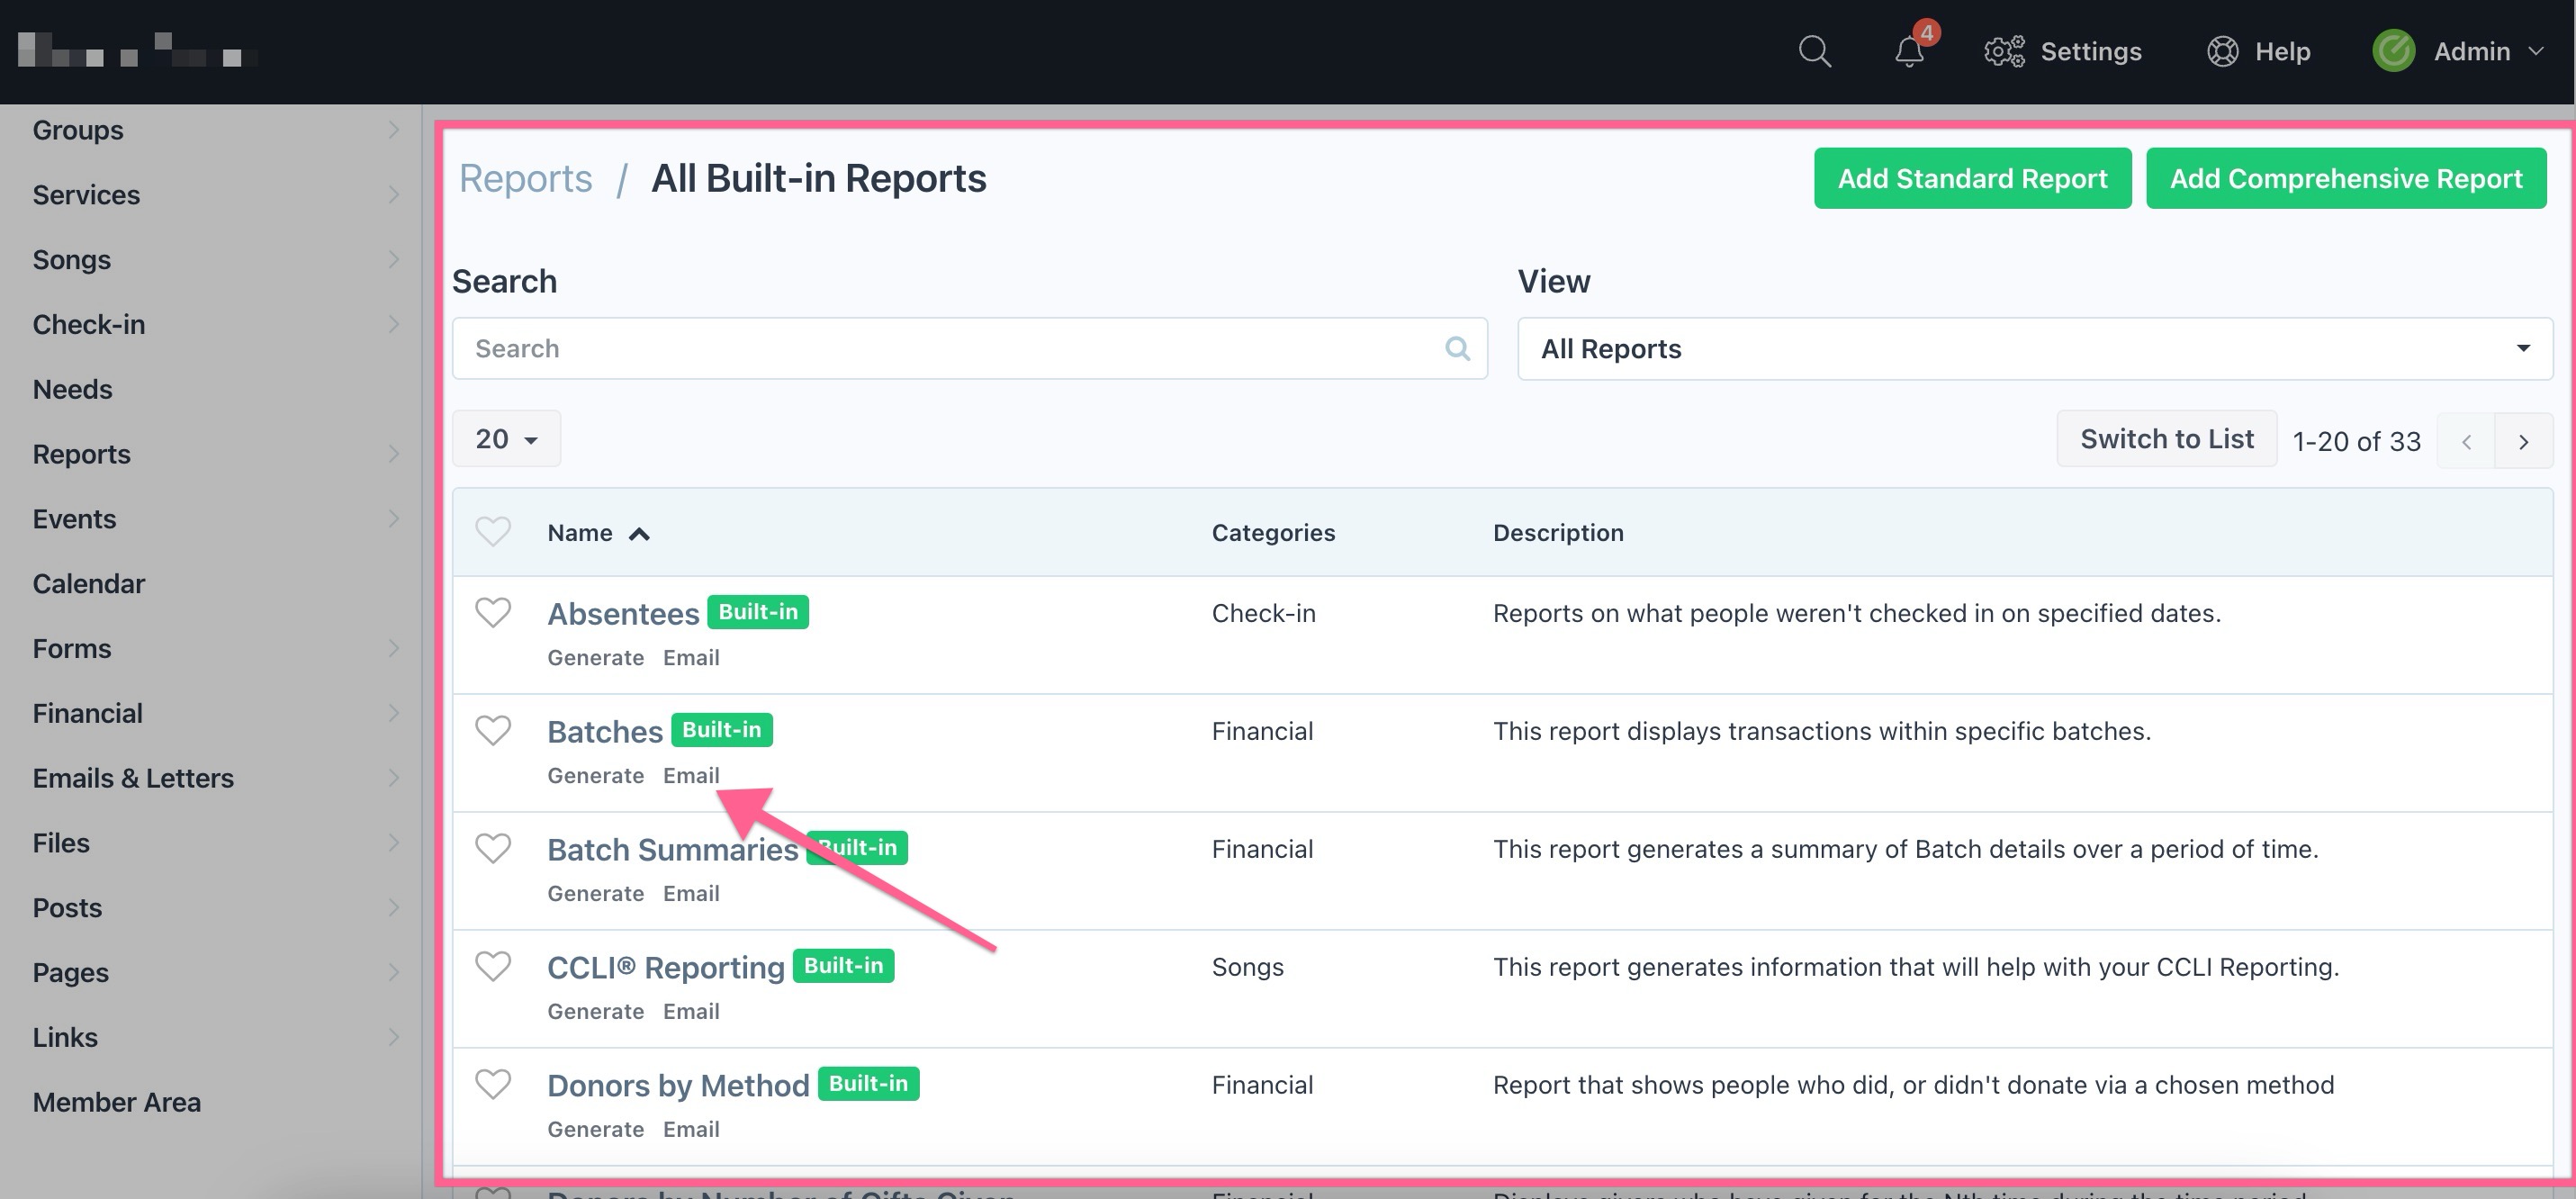Click the Settings gears icon
Screen dimensions: 2576x1199
click(x=2004, y=51)
